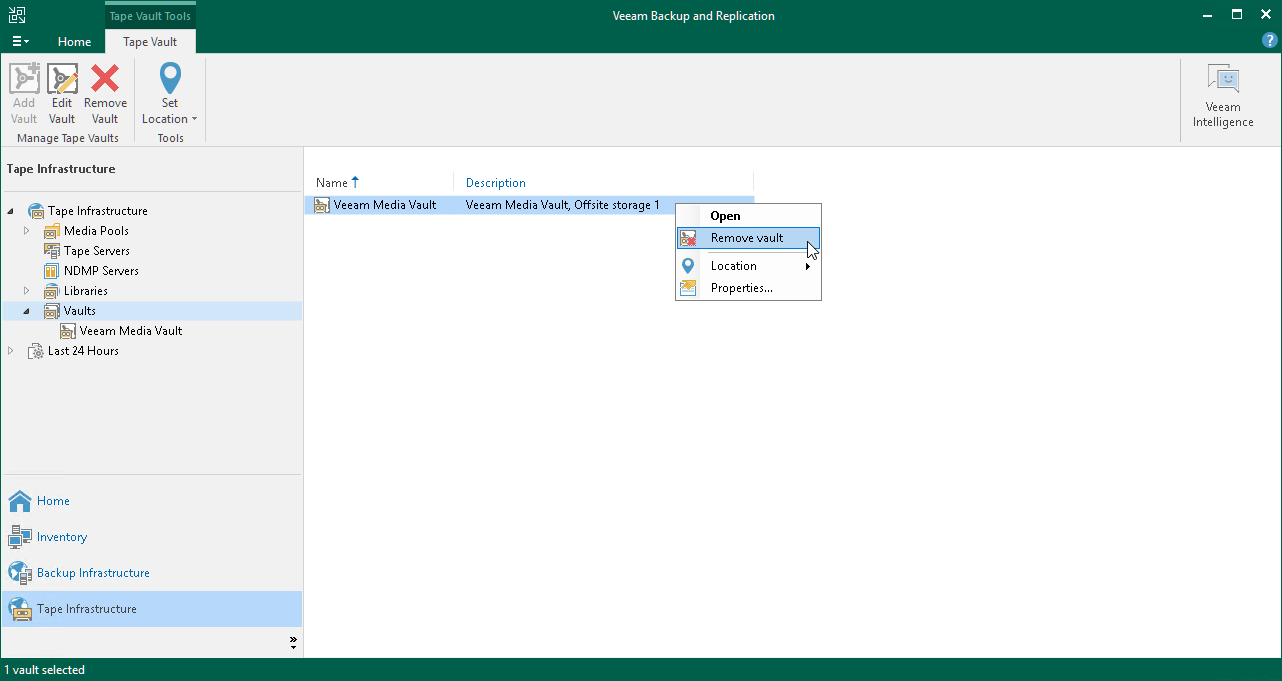Viewport: 1282px width, 681px height.
Task: Click the Properties icon in context menu
Action: 688,288
